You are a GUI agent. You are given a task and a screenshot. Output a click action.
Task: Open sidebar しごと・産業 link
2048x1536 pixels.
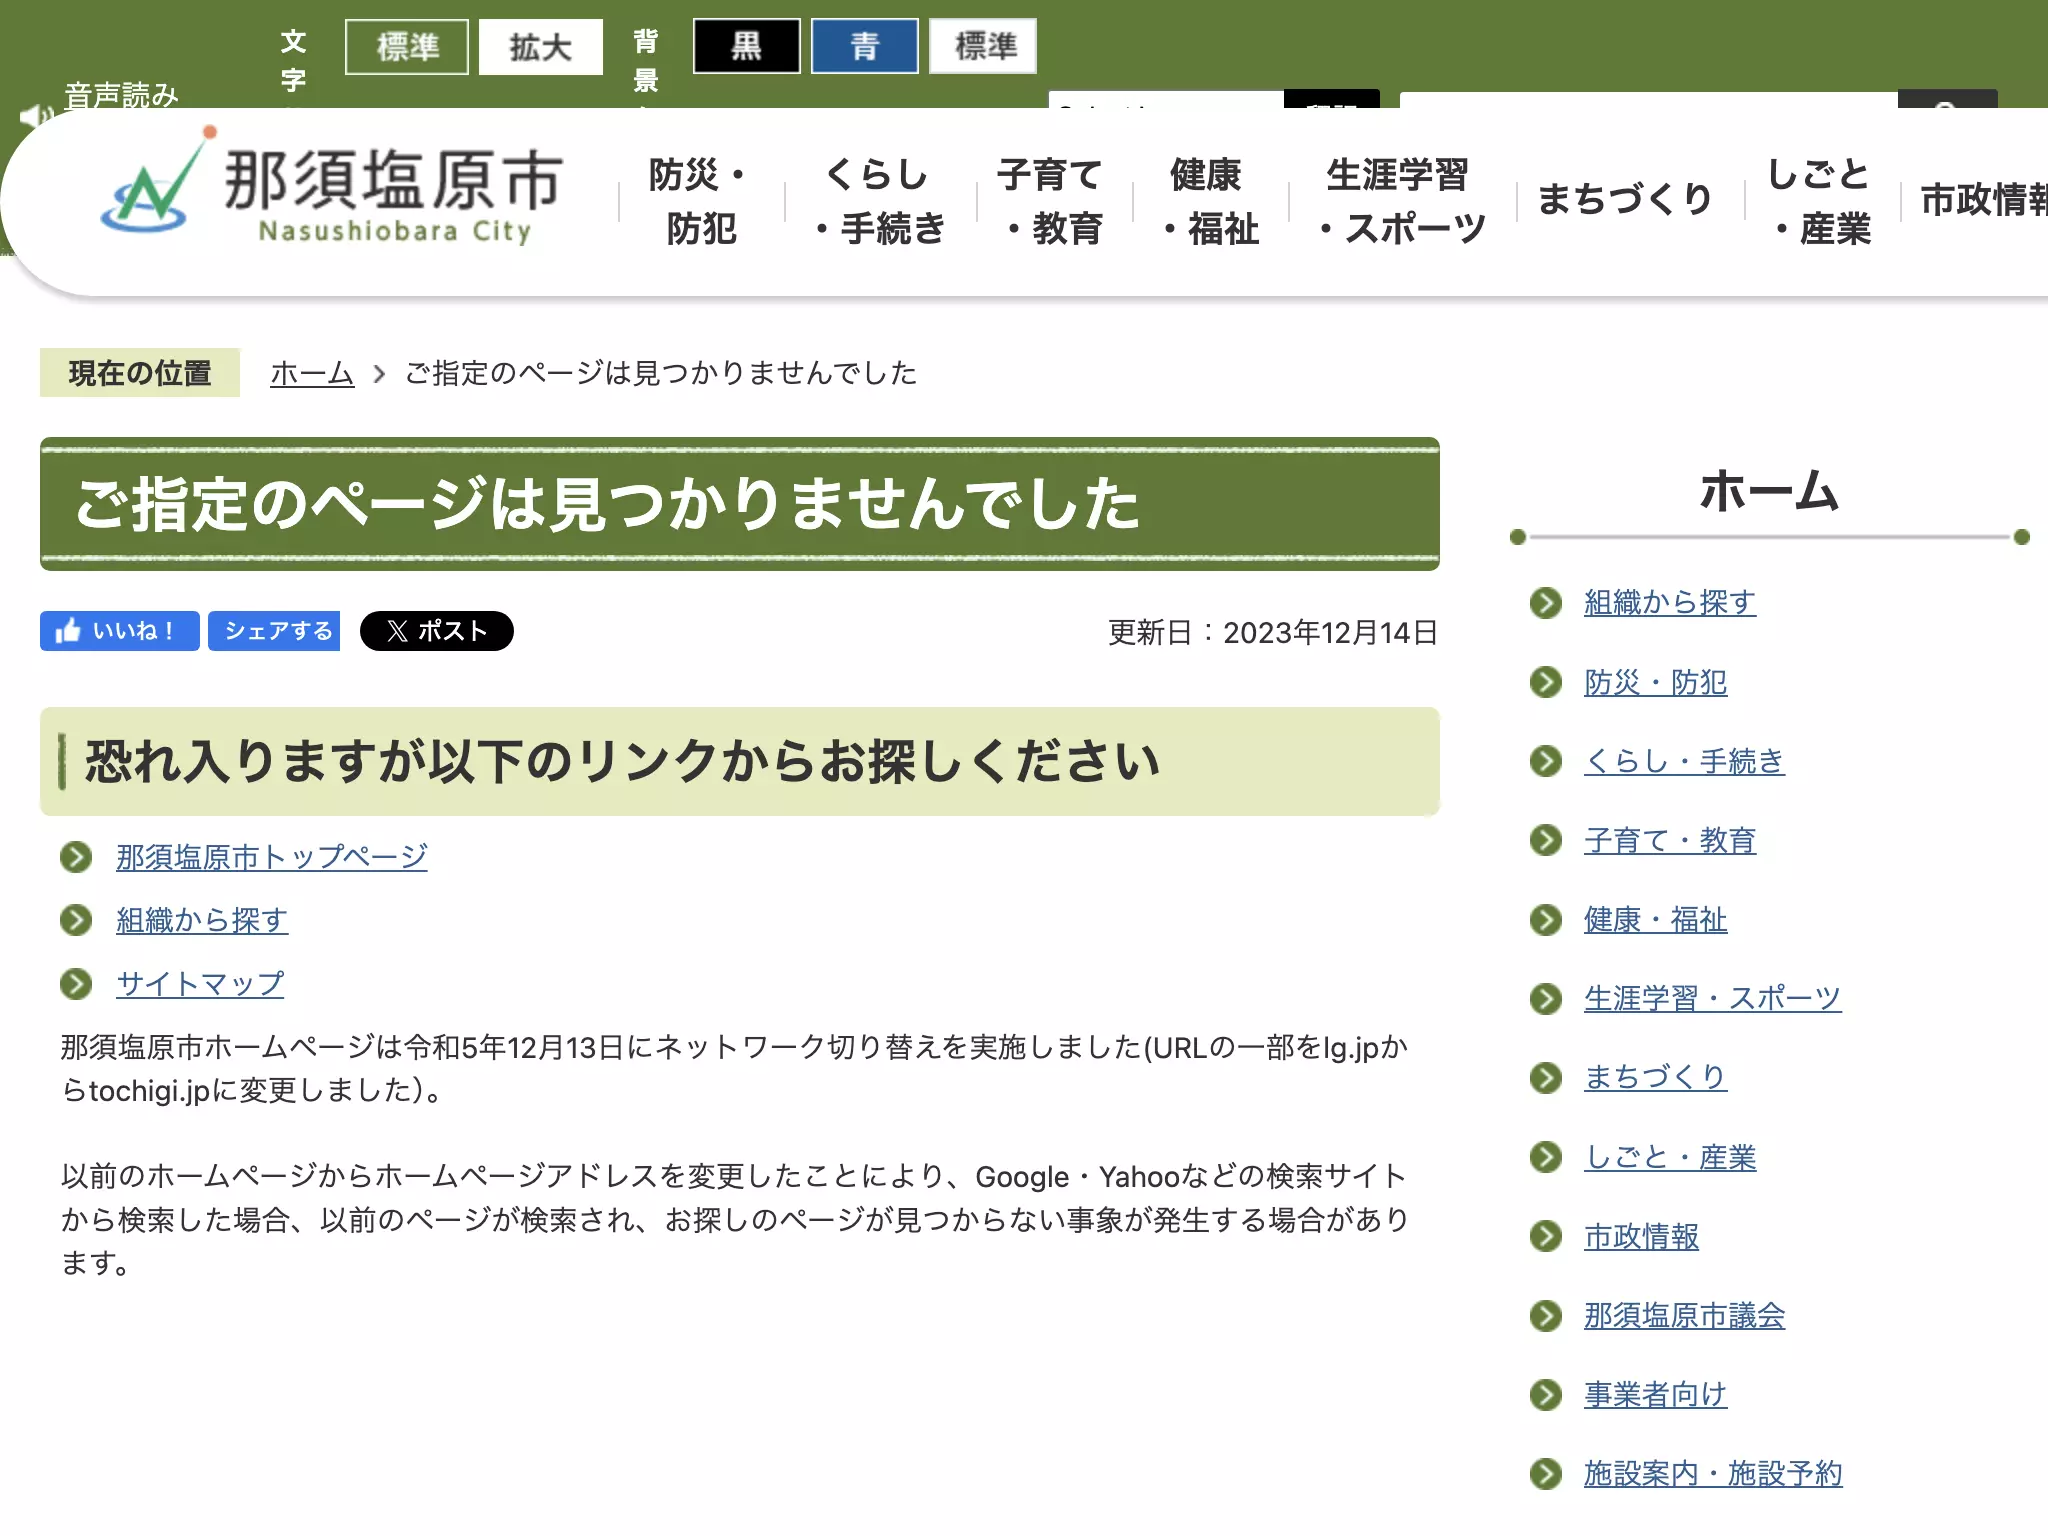point(1670,1157)
